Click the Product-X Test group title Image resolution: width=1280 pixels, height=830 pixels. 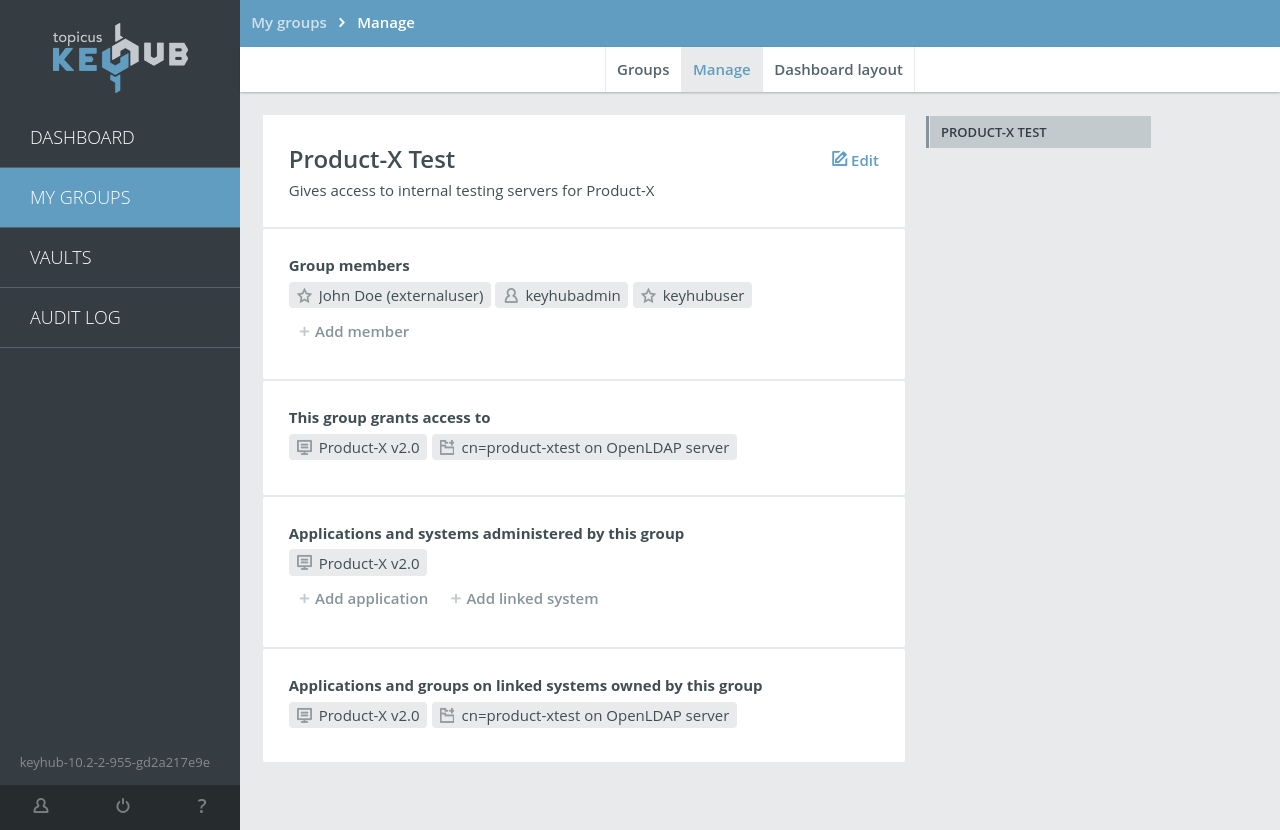pyautogui.click(x=372, y=159)
